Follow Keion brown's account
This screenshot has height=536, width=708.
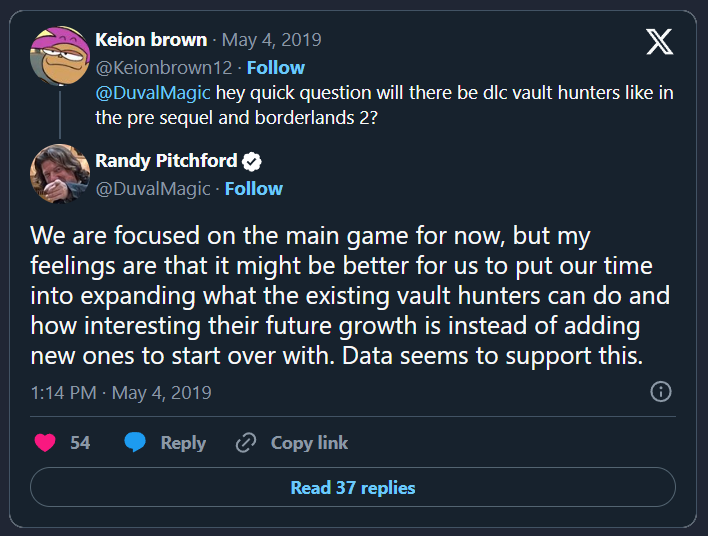click(275, 67)
